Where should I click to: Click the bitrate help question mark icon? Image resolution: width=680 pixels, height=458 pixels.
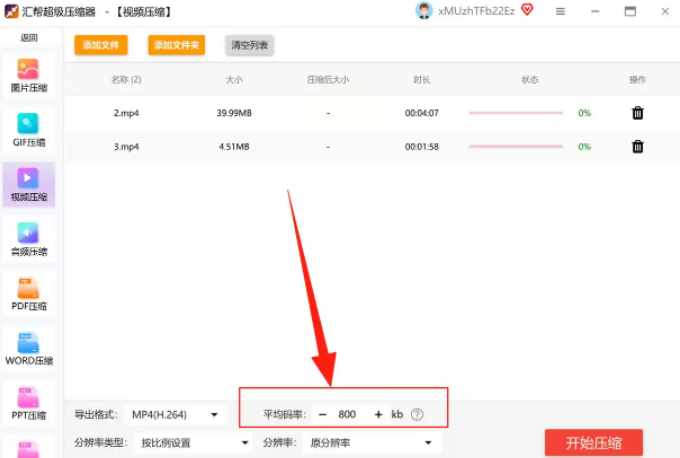tap(417, 415)
